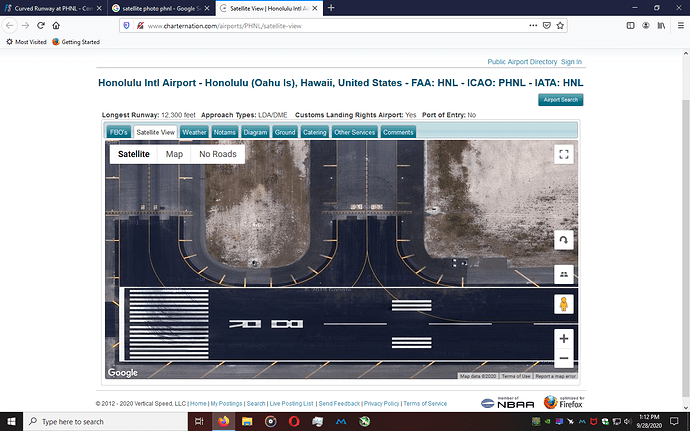Open the Comments tab
Image resolution: width=690 pixels, height=431 pixels.
398,132
